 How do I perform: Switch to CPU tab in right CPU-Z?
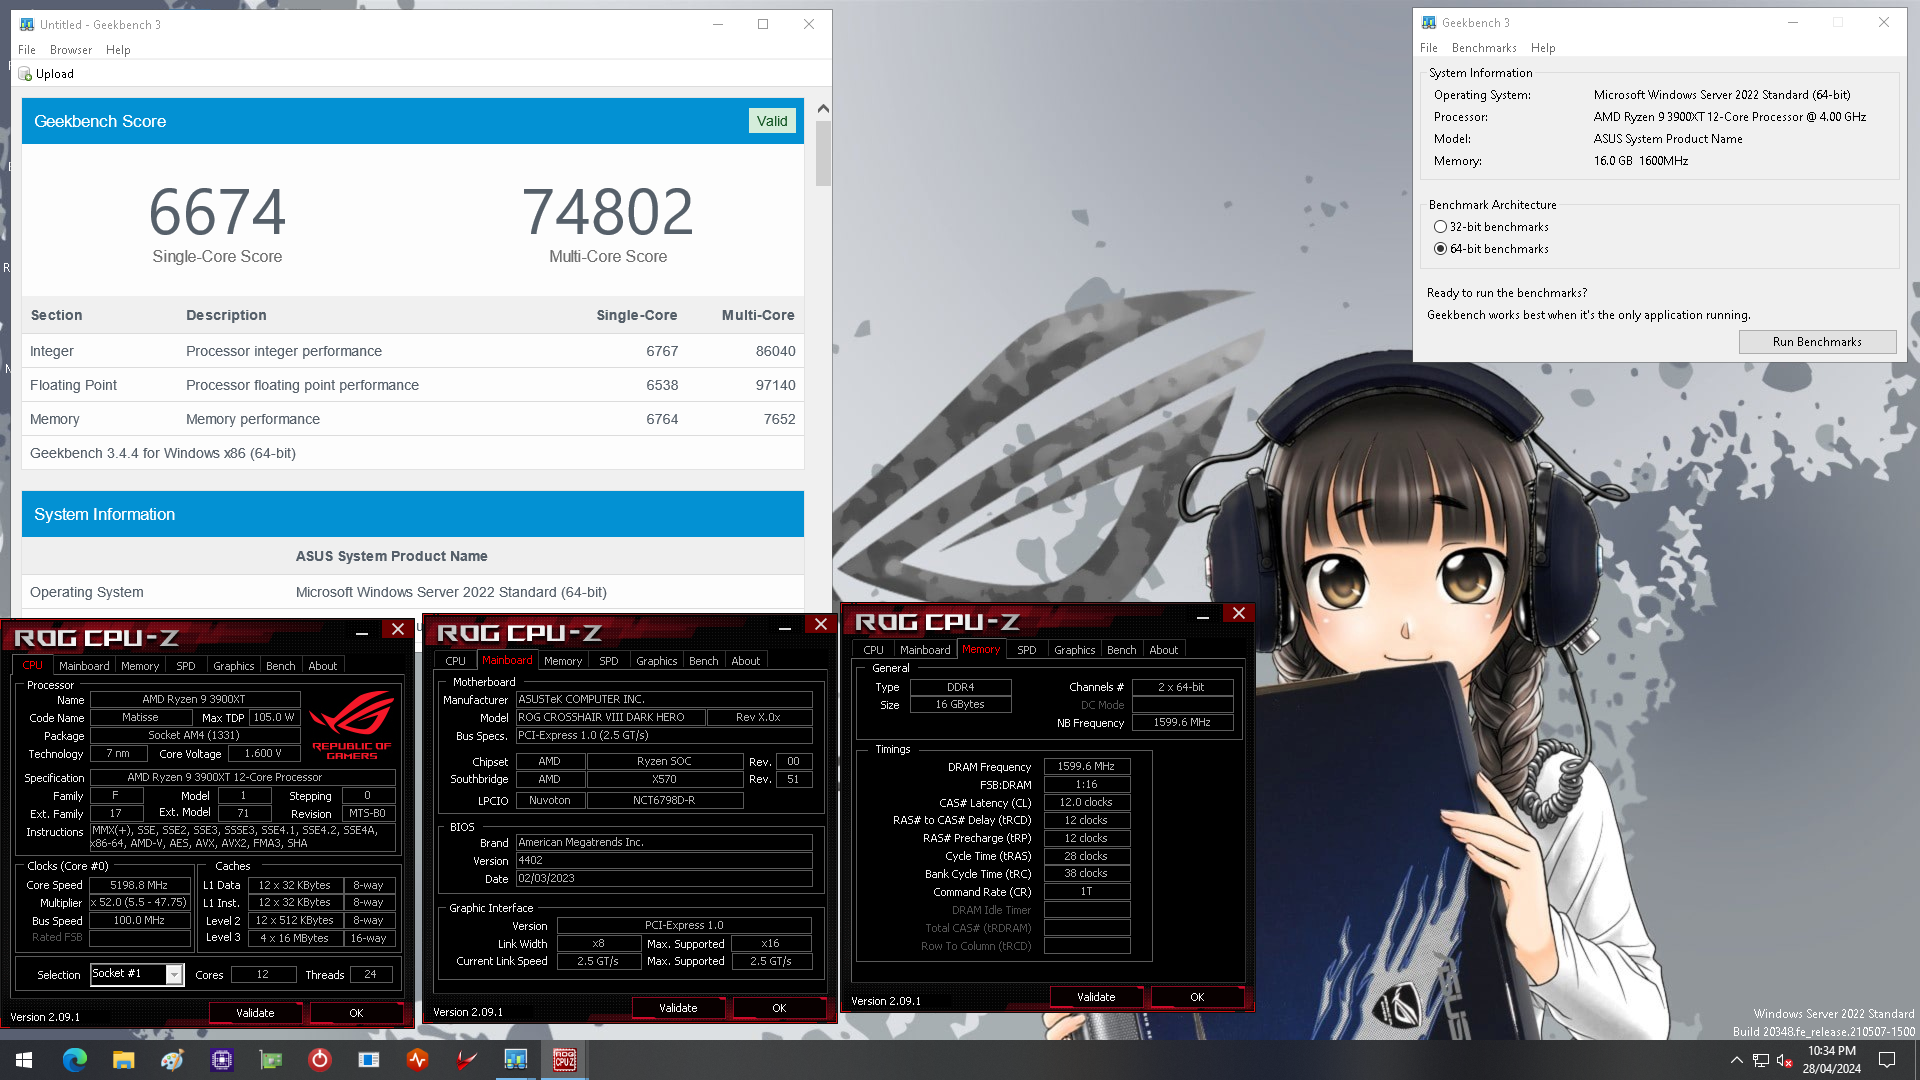point(874,650)
